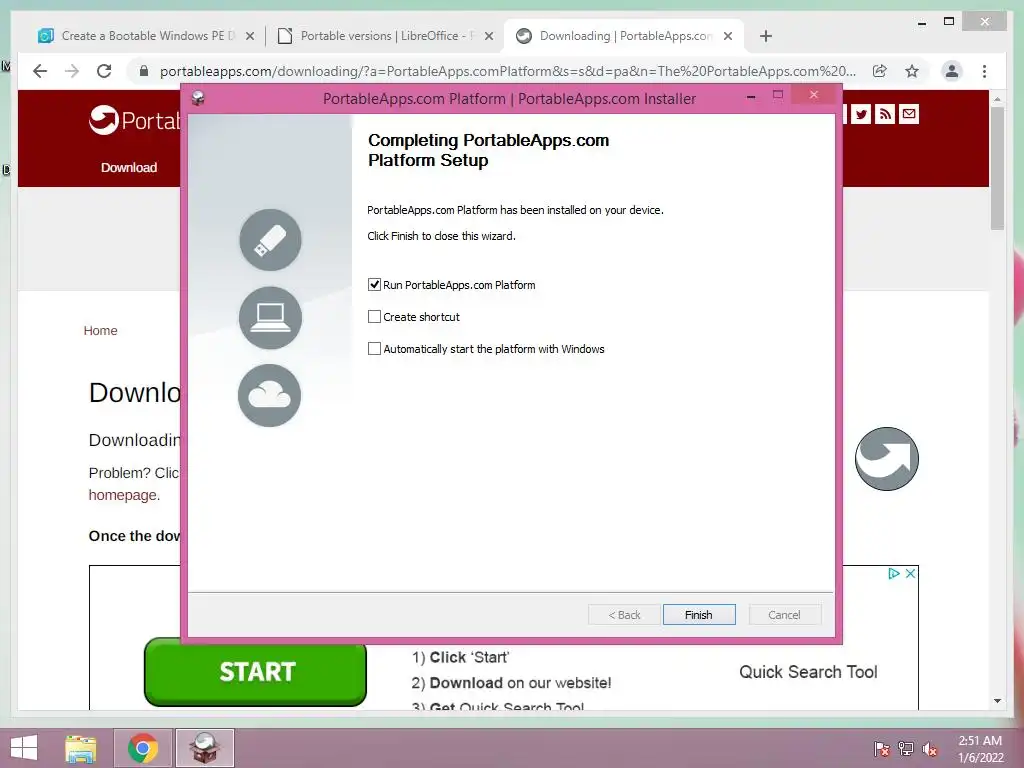
Task: Open the PortableApps RSS feed icon
Action: (885, 114)
